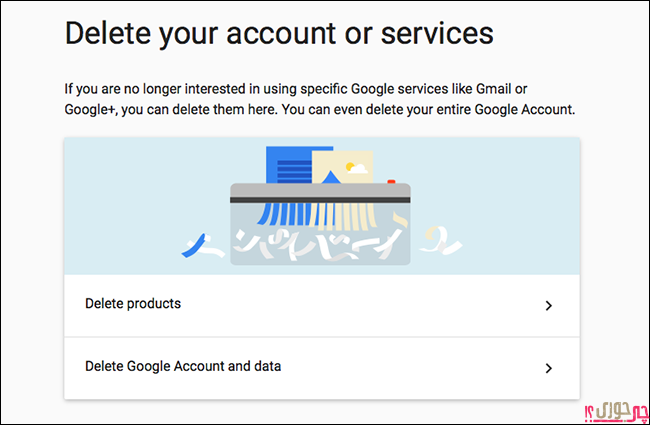
Task: Click the word Gmail in the description
Action: click(x=493, y=89)
